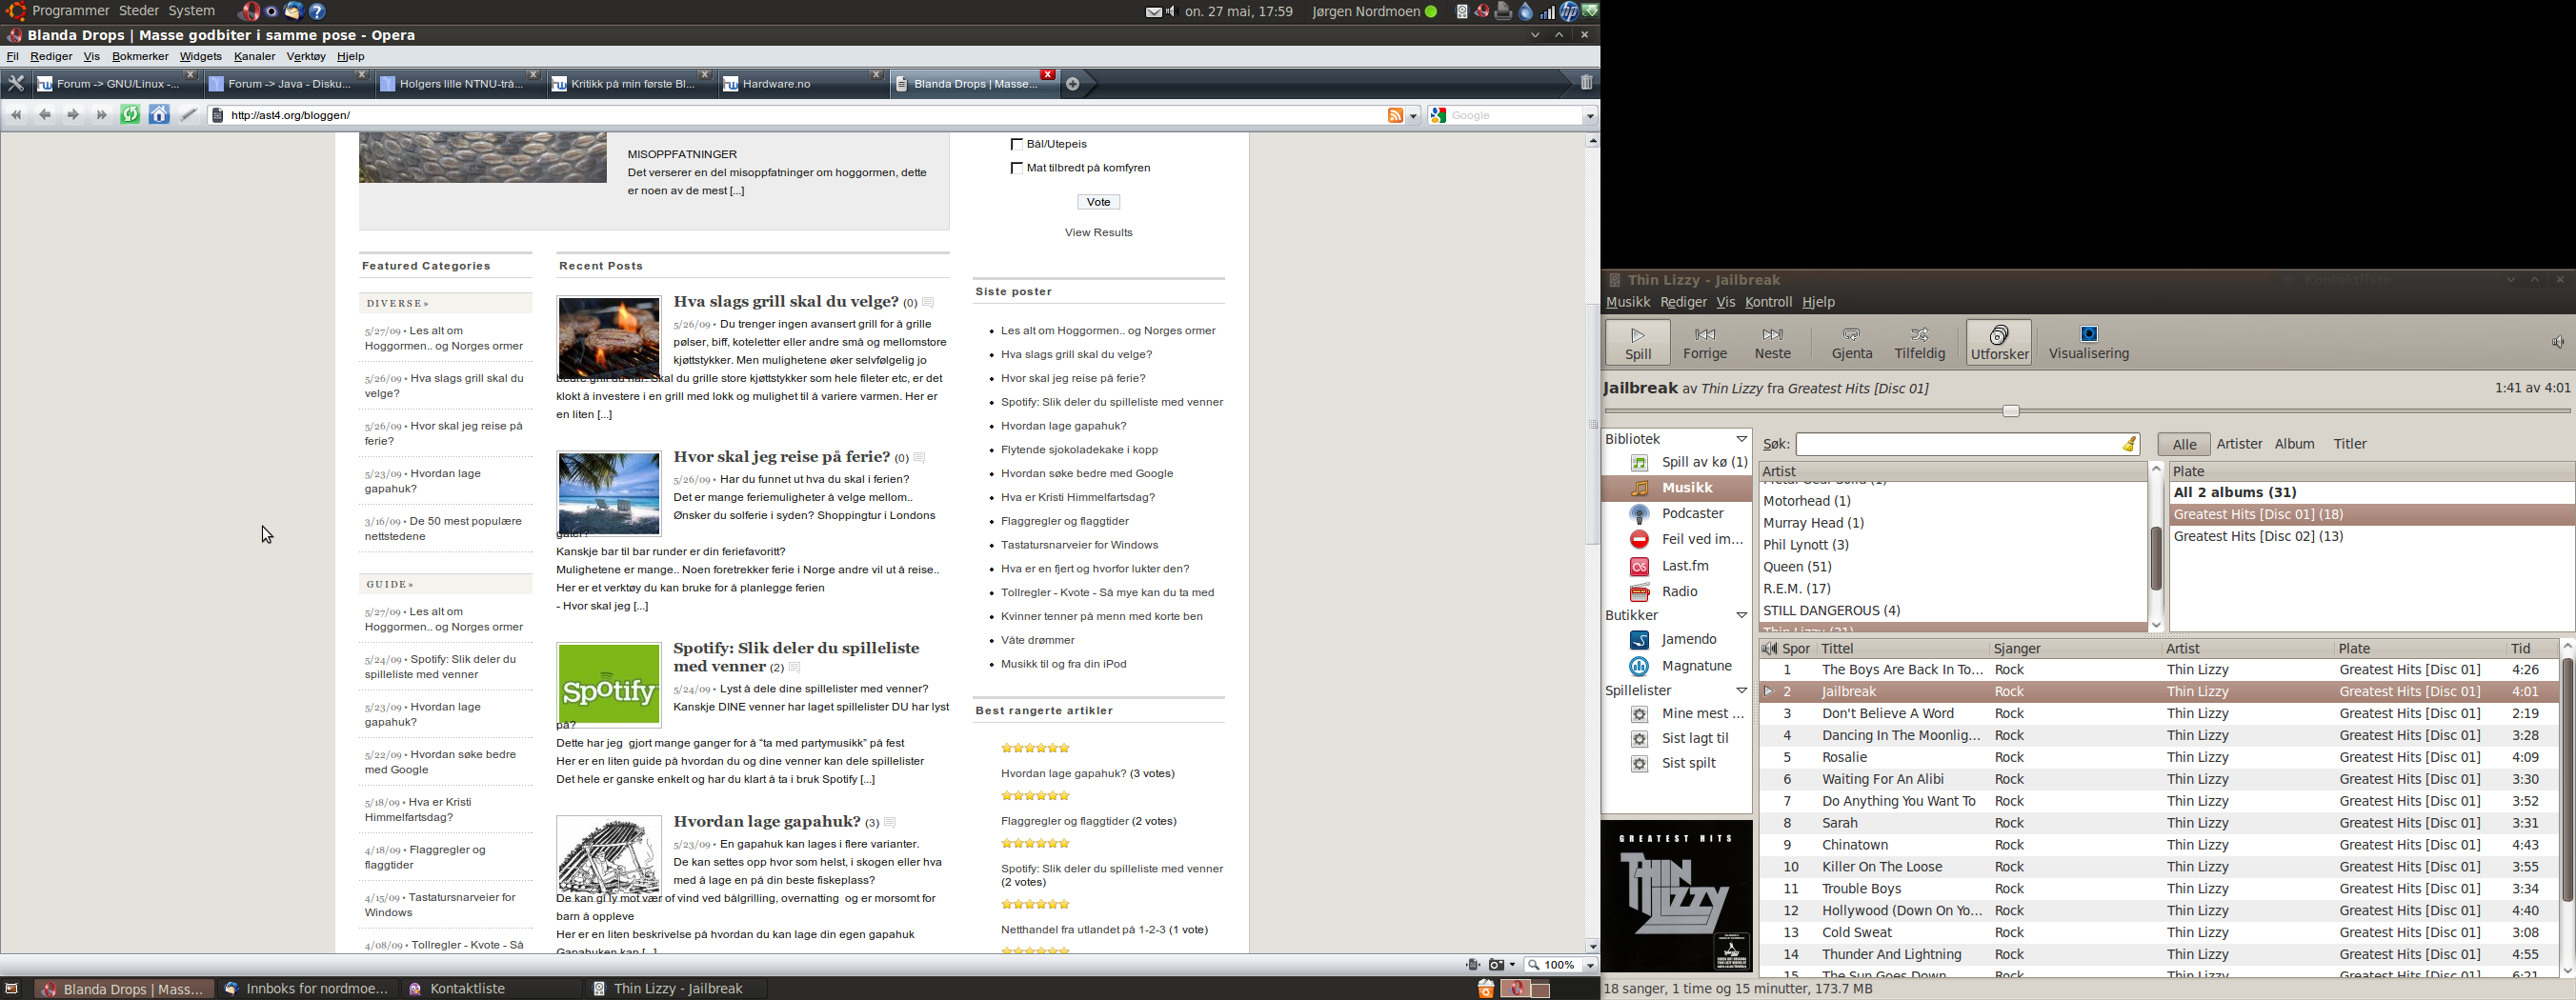The height and width of the screenshot is (1000, 2576).
Task: Toggle Tilfeldig shuffle mode
Action: coord(1920,343)
